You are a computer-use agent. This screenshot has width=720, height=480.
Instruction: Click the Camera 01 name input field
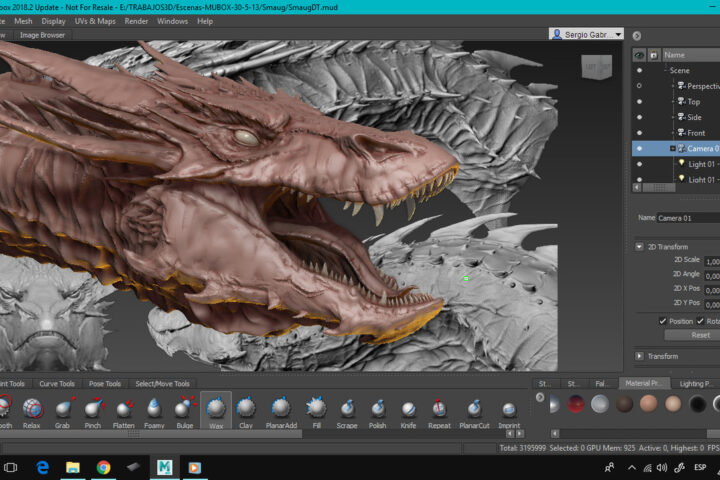click(x=688, y=218)
